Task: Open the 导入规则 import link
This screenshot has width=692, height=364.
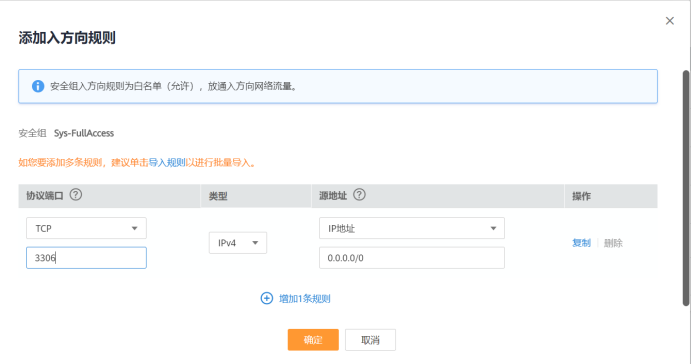Action: click(167, 162)
